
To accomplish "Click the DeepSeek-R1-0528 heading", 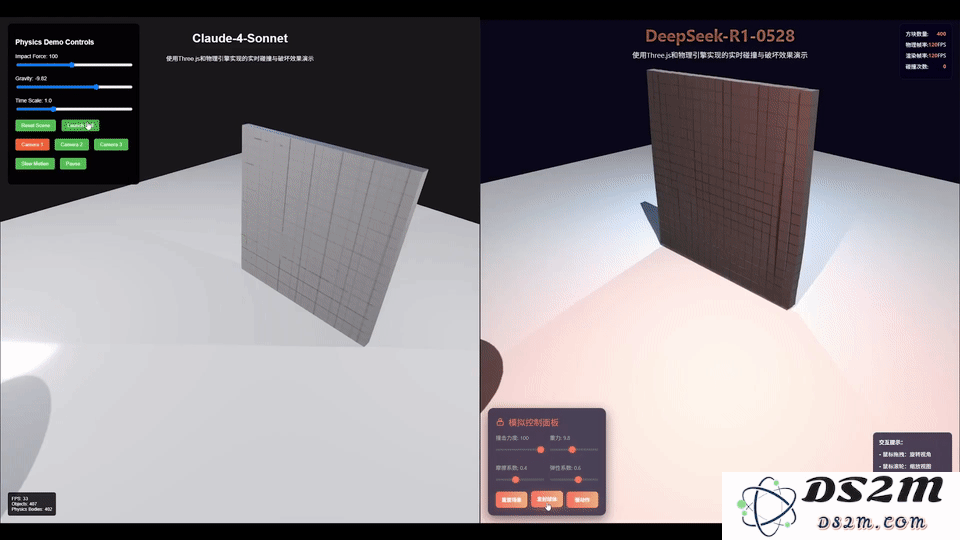I will point(720,36).
